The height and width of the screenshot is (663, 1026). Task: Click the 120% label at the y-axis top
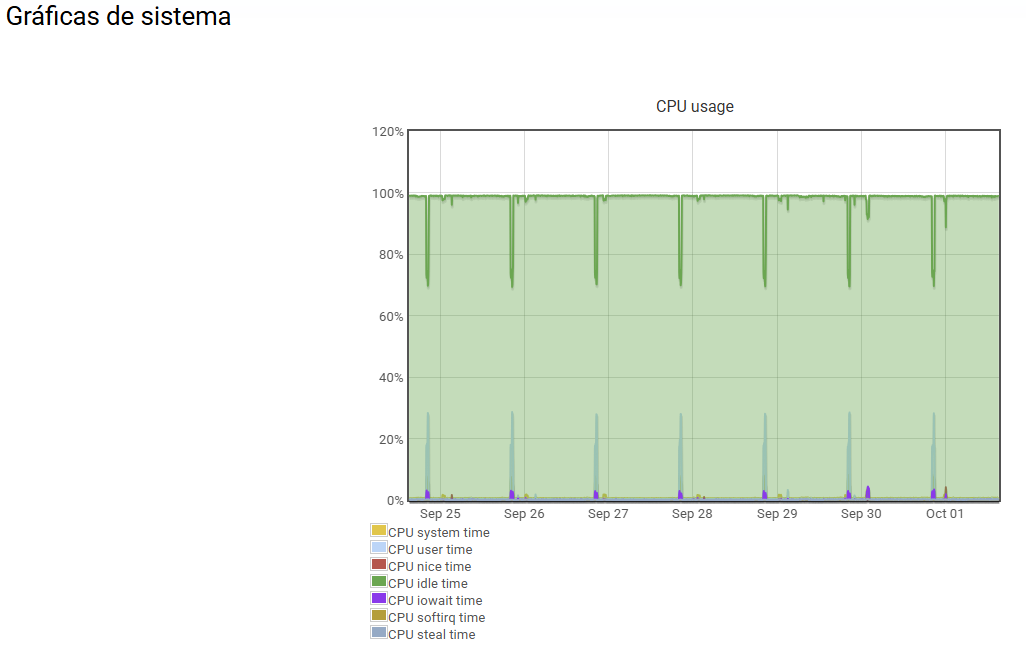coord(387,132)
